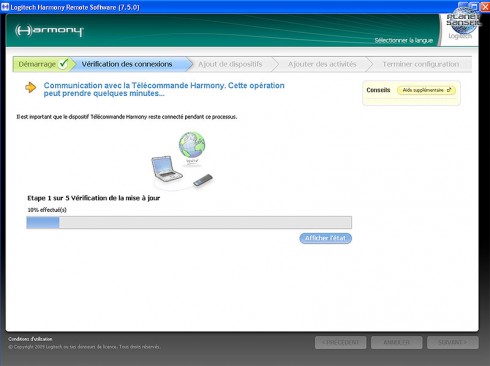Screen dimensions: 490x366
Task: Click the Afficher l'état button
Action: pos(325,238)
